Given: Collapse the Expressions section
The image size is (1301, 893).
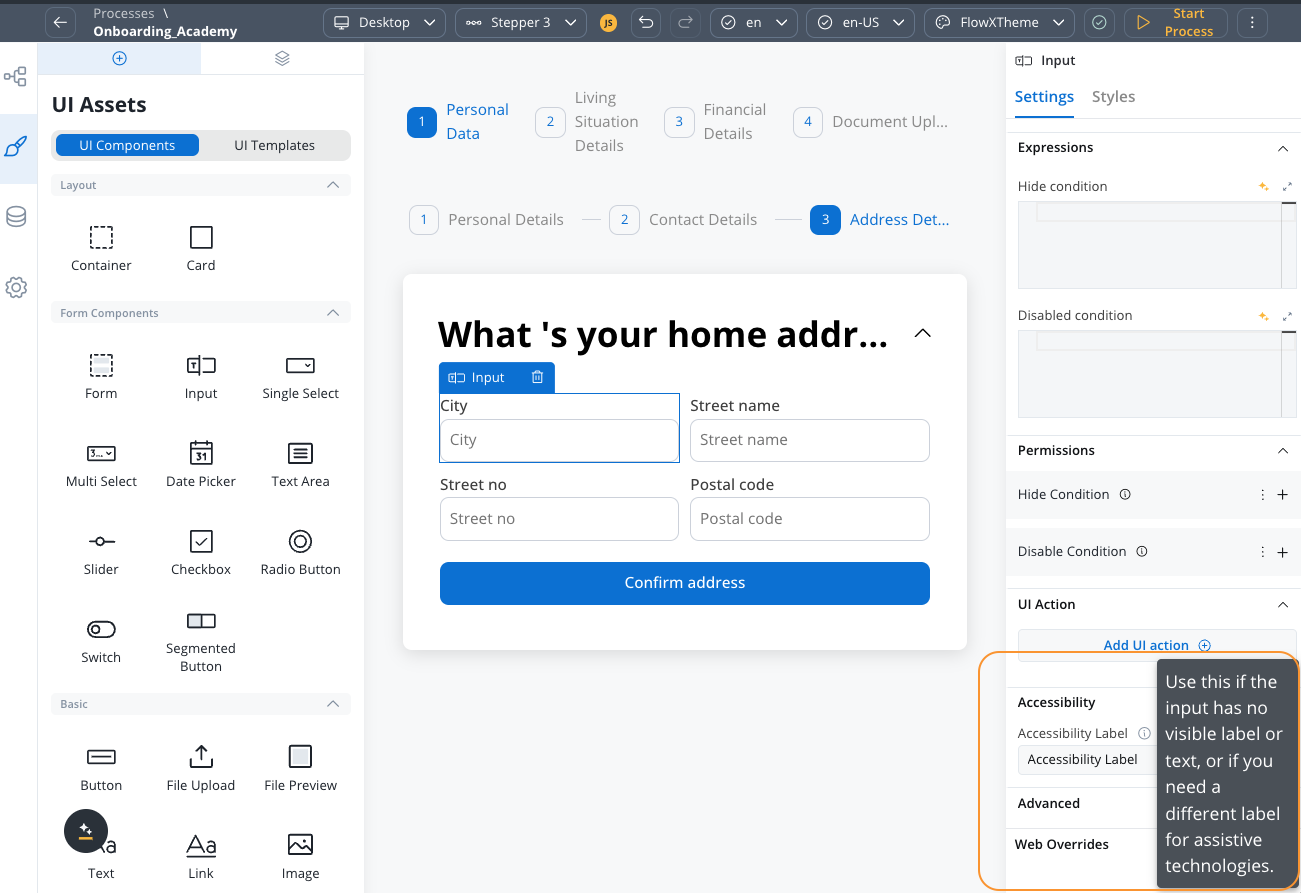Looking at the screenshot, I should [1283, 148].
